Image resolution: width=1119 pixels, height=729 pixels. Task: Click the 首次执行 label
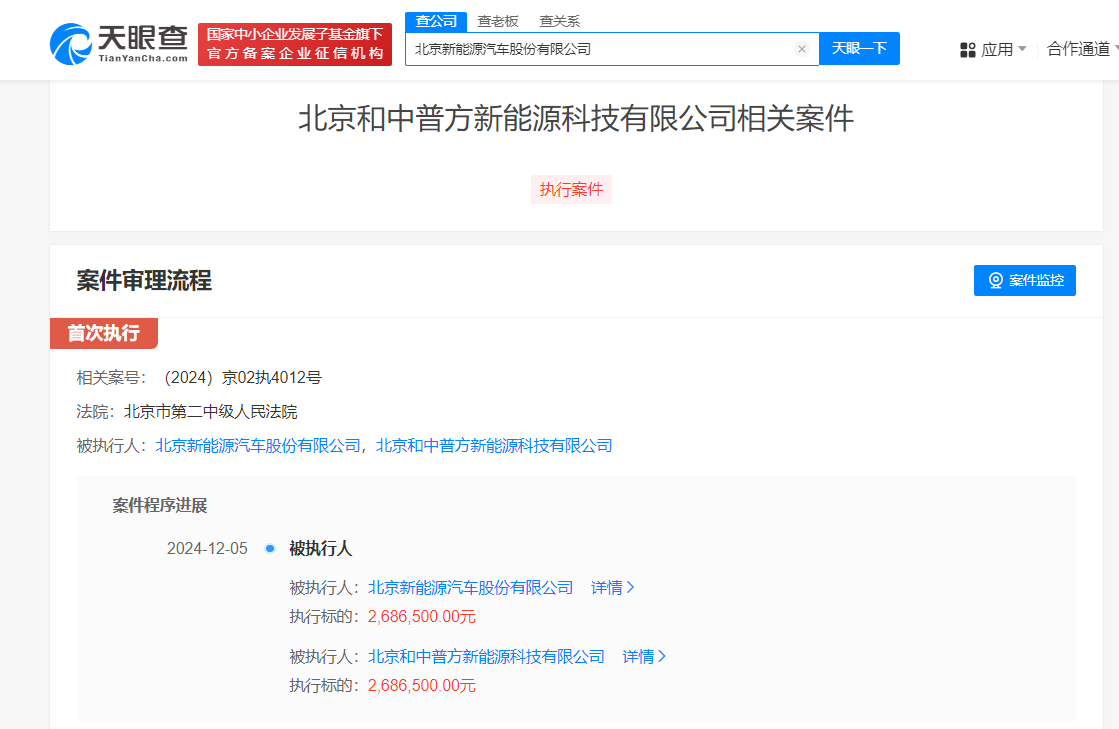[103, 333]
